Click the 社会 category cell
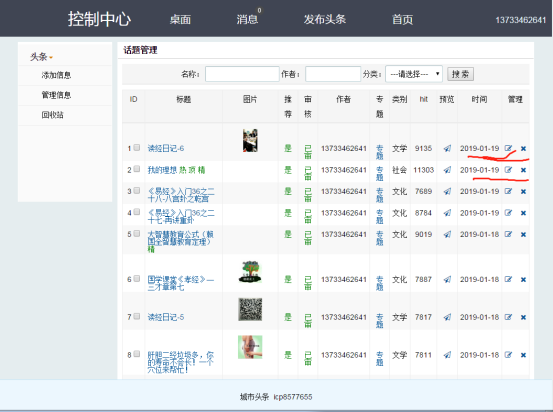Image resolution: width=553 pixels, height=412 pixels. tap(400, 170)
